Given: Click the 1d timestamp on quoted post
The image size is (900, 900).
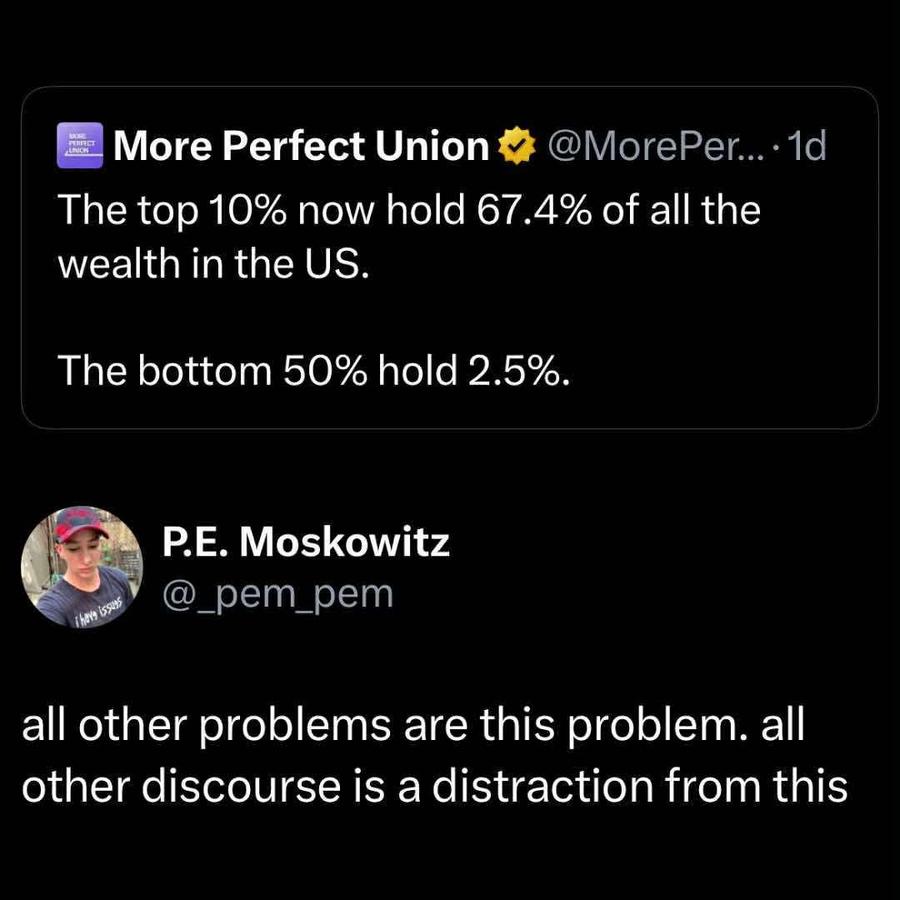Looking at the screenshot, I should coord(808,147).
